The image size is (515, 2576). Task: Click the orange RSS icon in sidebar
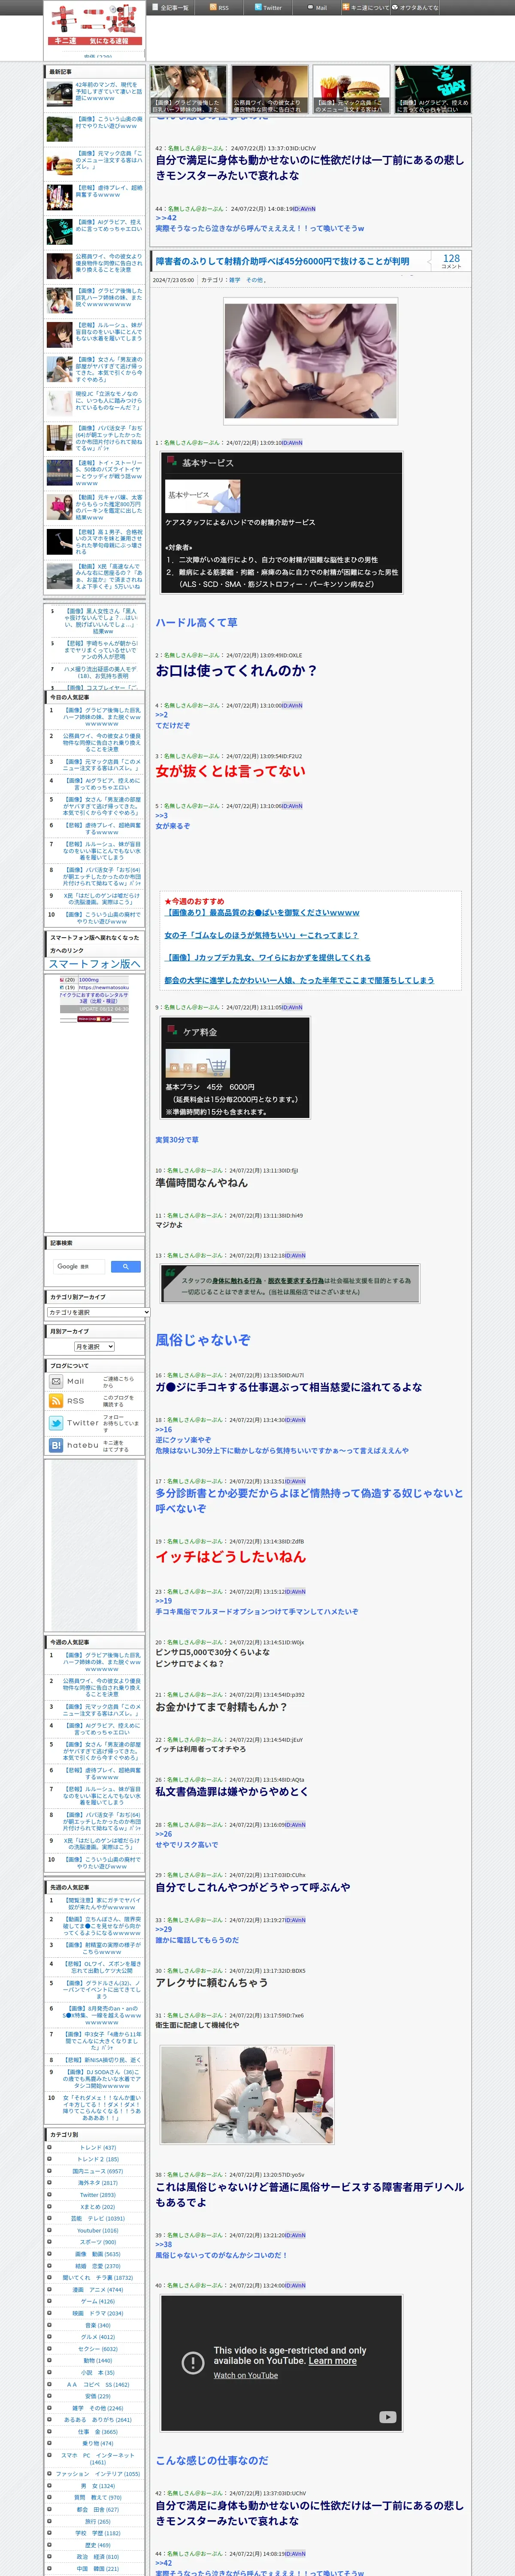tap(56, 1401)
